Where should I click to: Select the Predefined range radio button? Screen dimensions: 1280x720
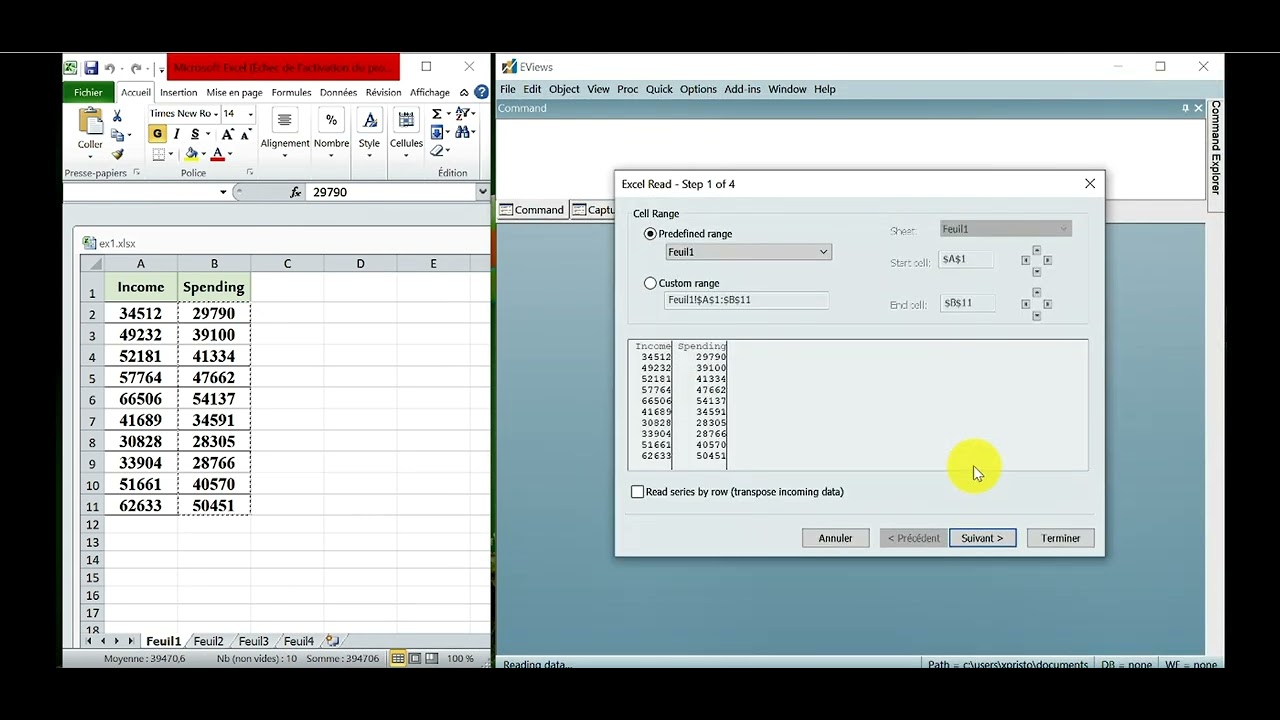coord(651,234)
